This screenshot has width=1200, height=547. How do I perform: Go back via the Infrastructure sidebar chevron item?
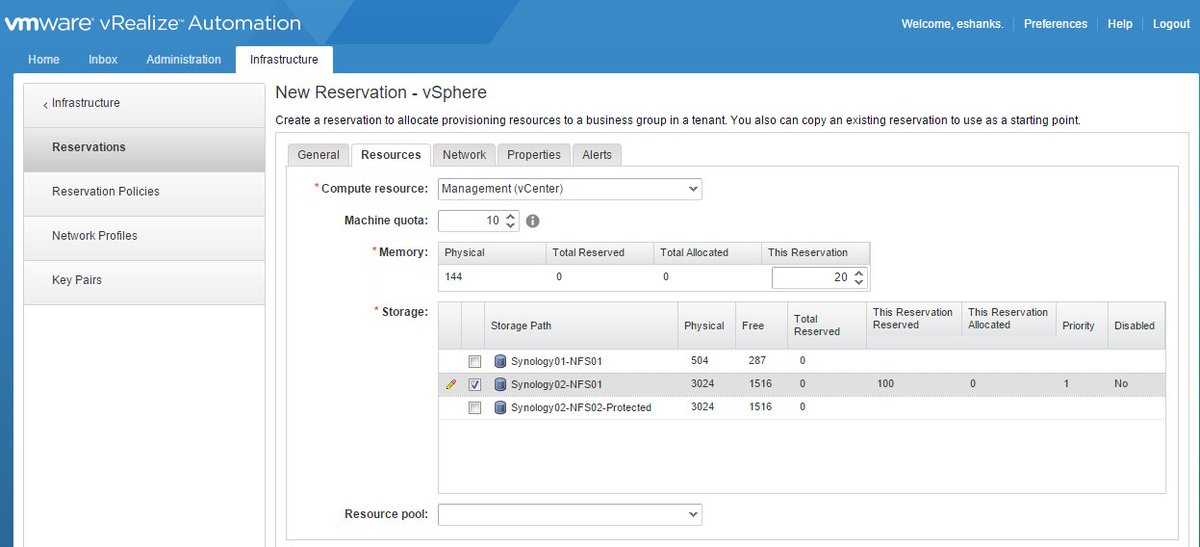tap(144, 103)
